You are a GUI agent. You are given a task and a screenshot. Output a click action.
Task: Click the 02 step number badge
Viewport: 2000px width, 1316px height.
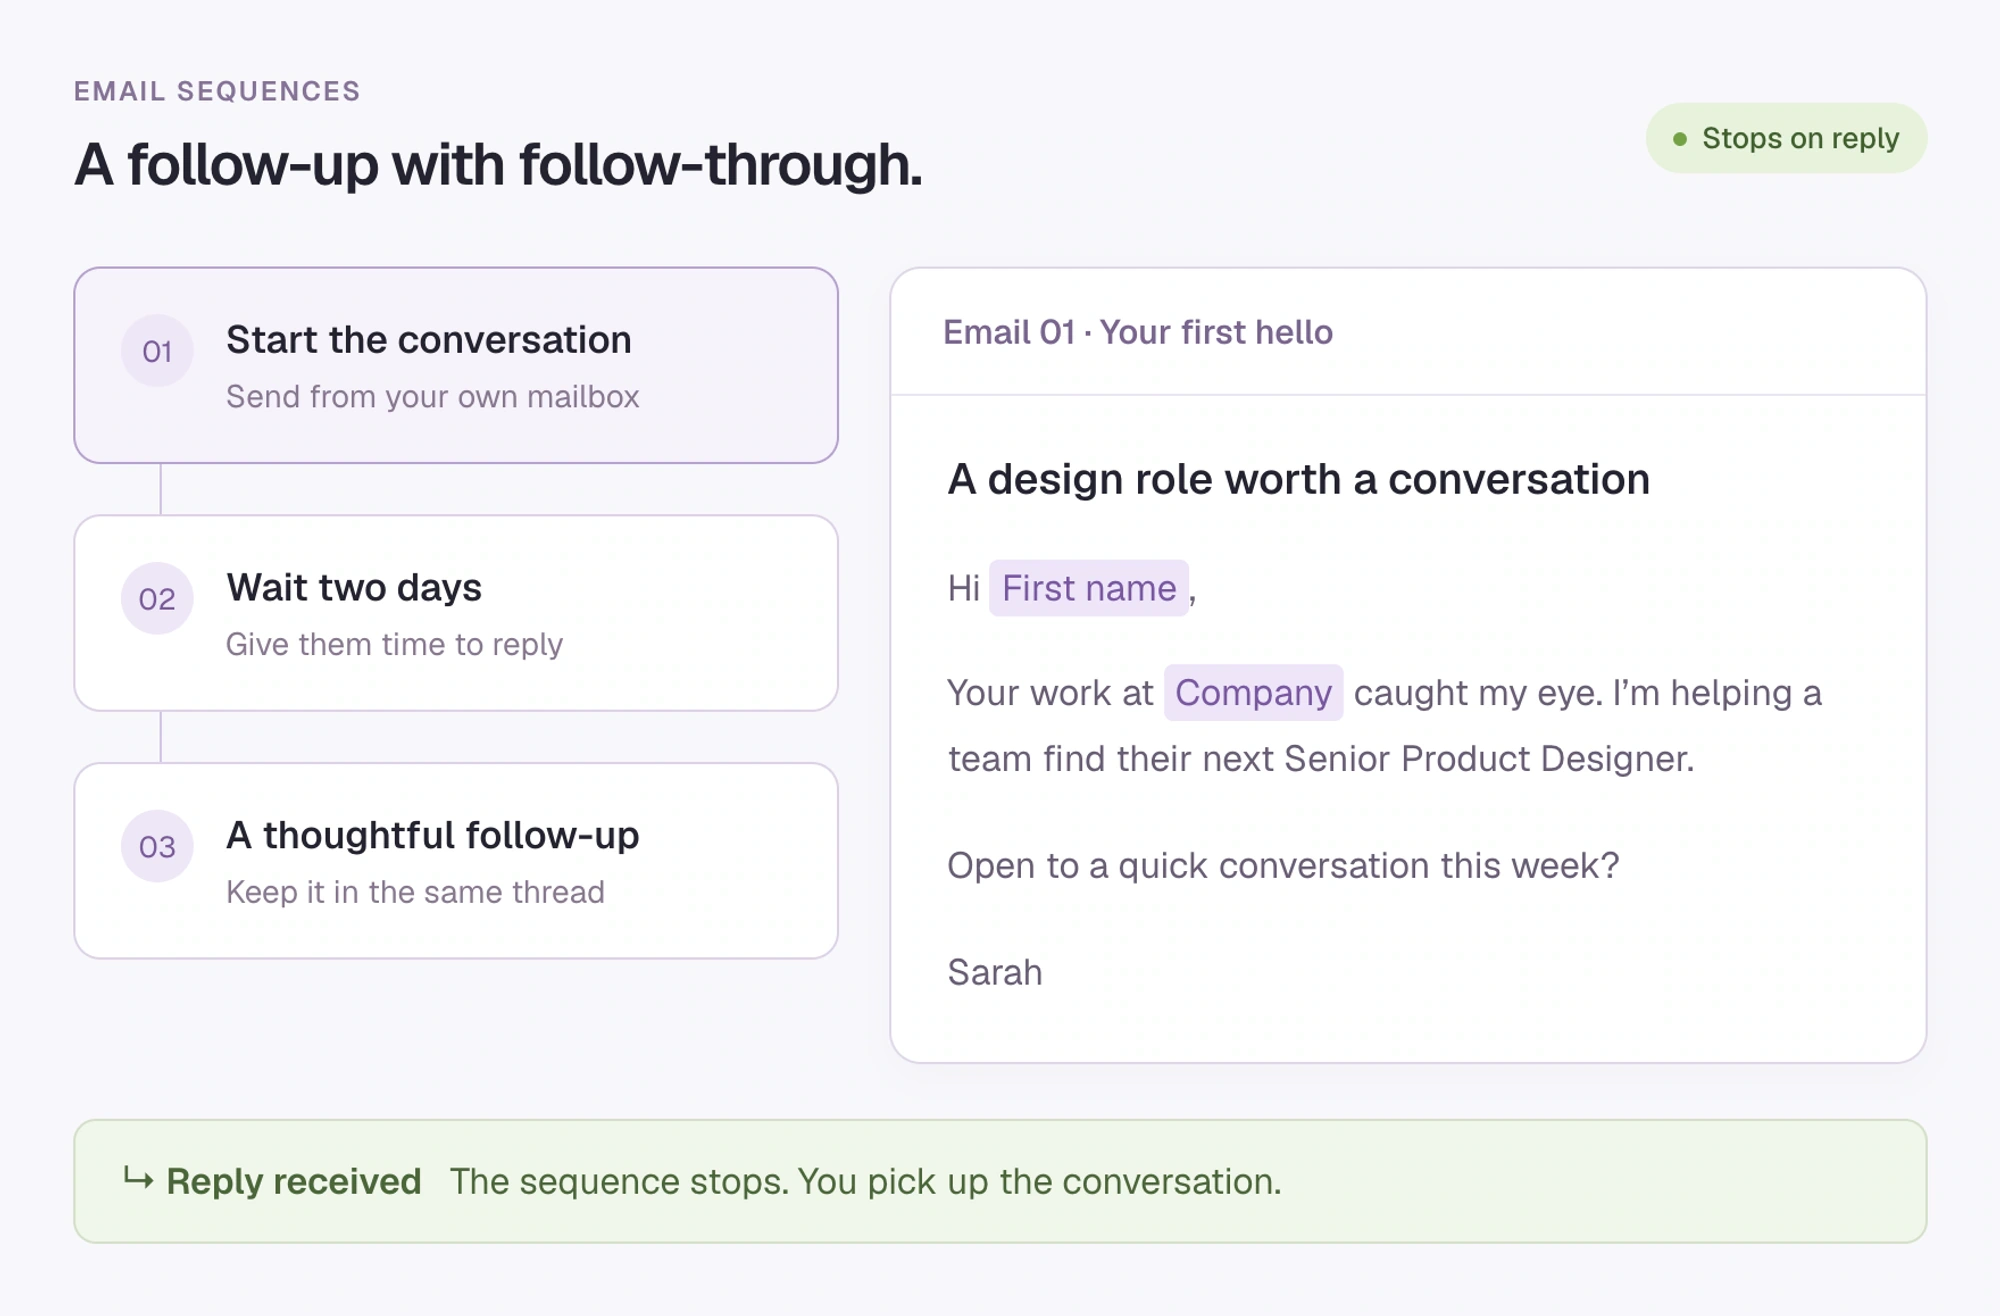coord(157,599)
